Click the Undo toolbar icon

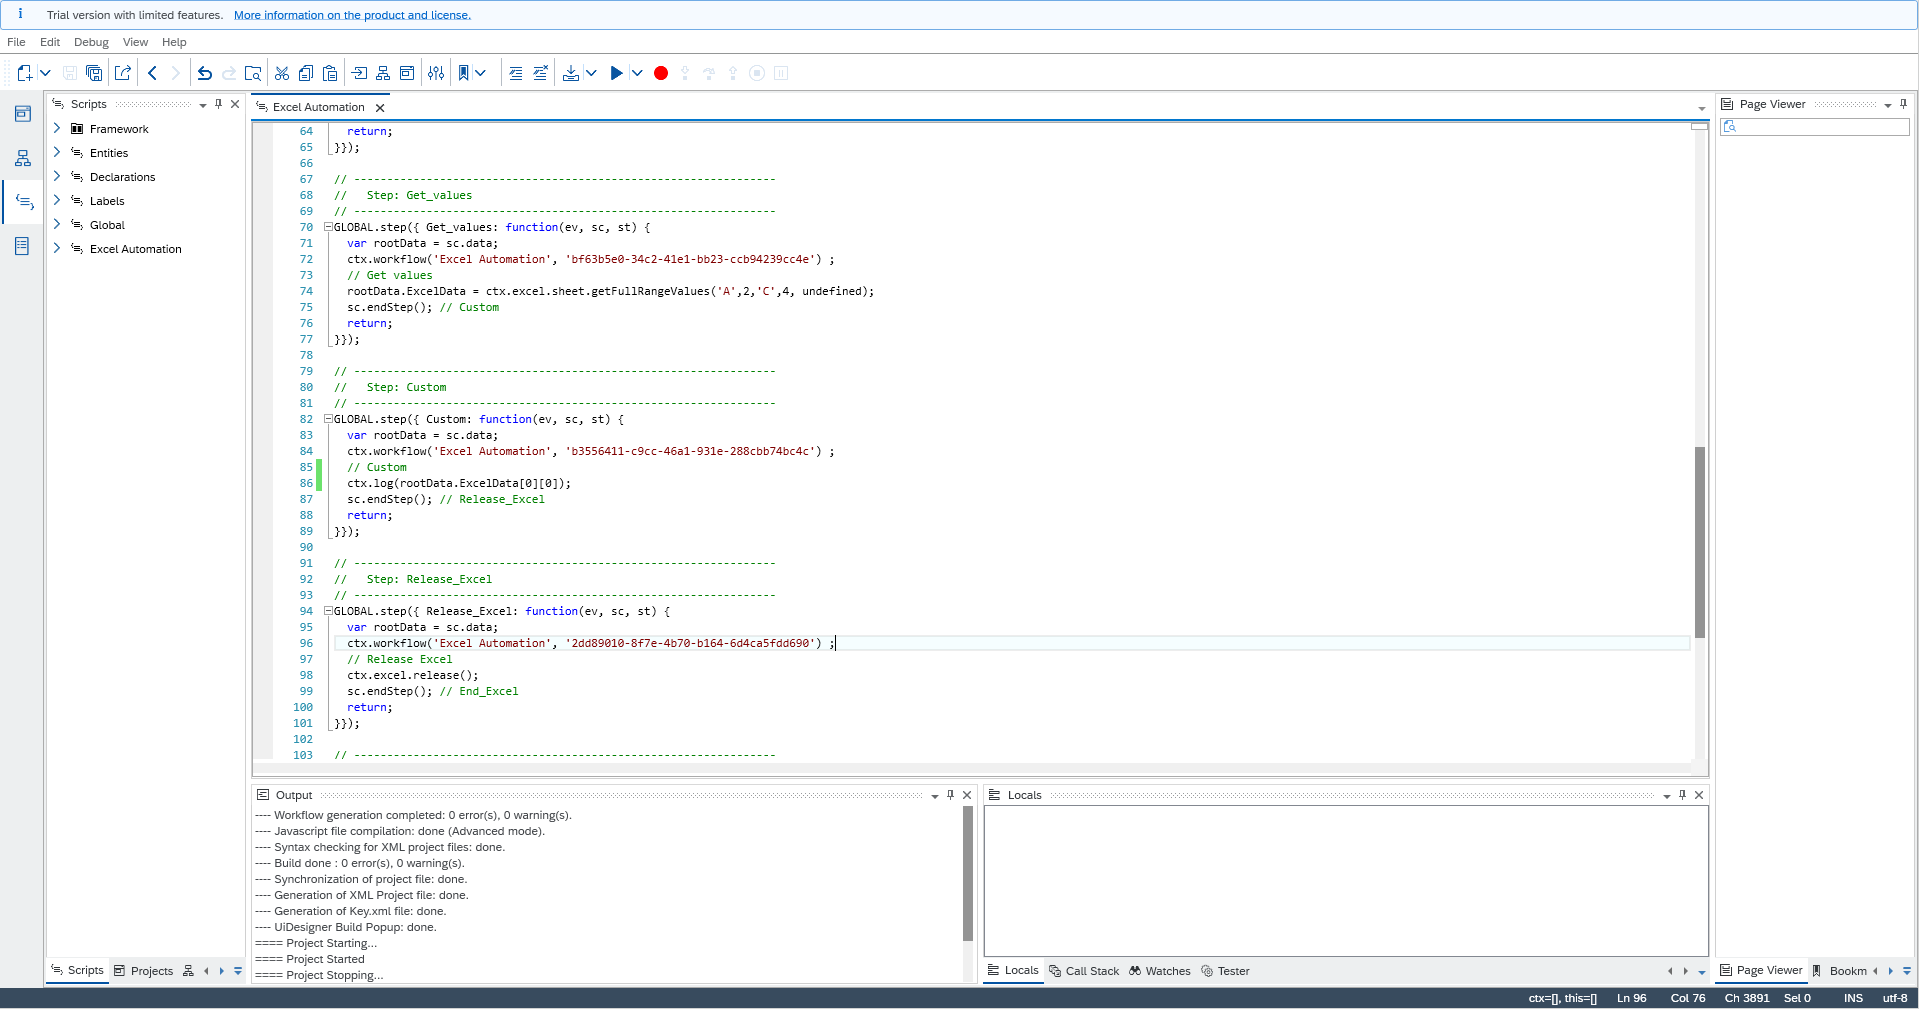point(204,73)
